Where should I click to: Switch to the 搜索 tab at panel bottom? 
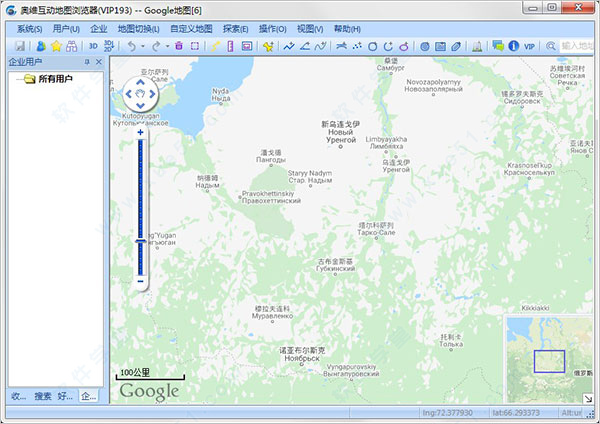(x=43, y=396)
